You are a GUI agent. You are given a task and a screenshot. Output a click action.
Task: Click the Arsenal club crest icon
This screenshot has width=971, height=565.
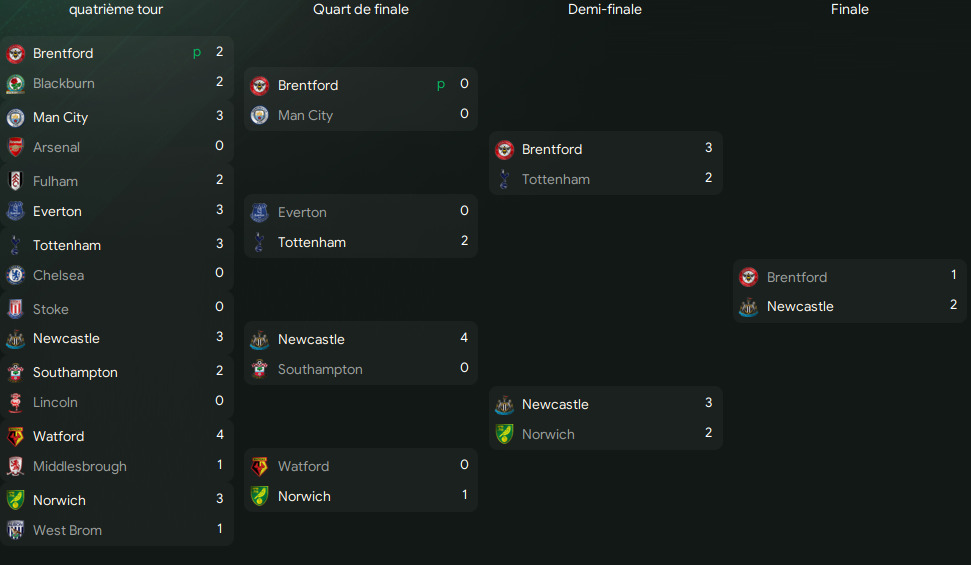15,147
